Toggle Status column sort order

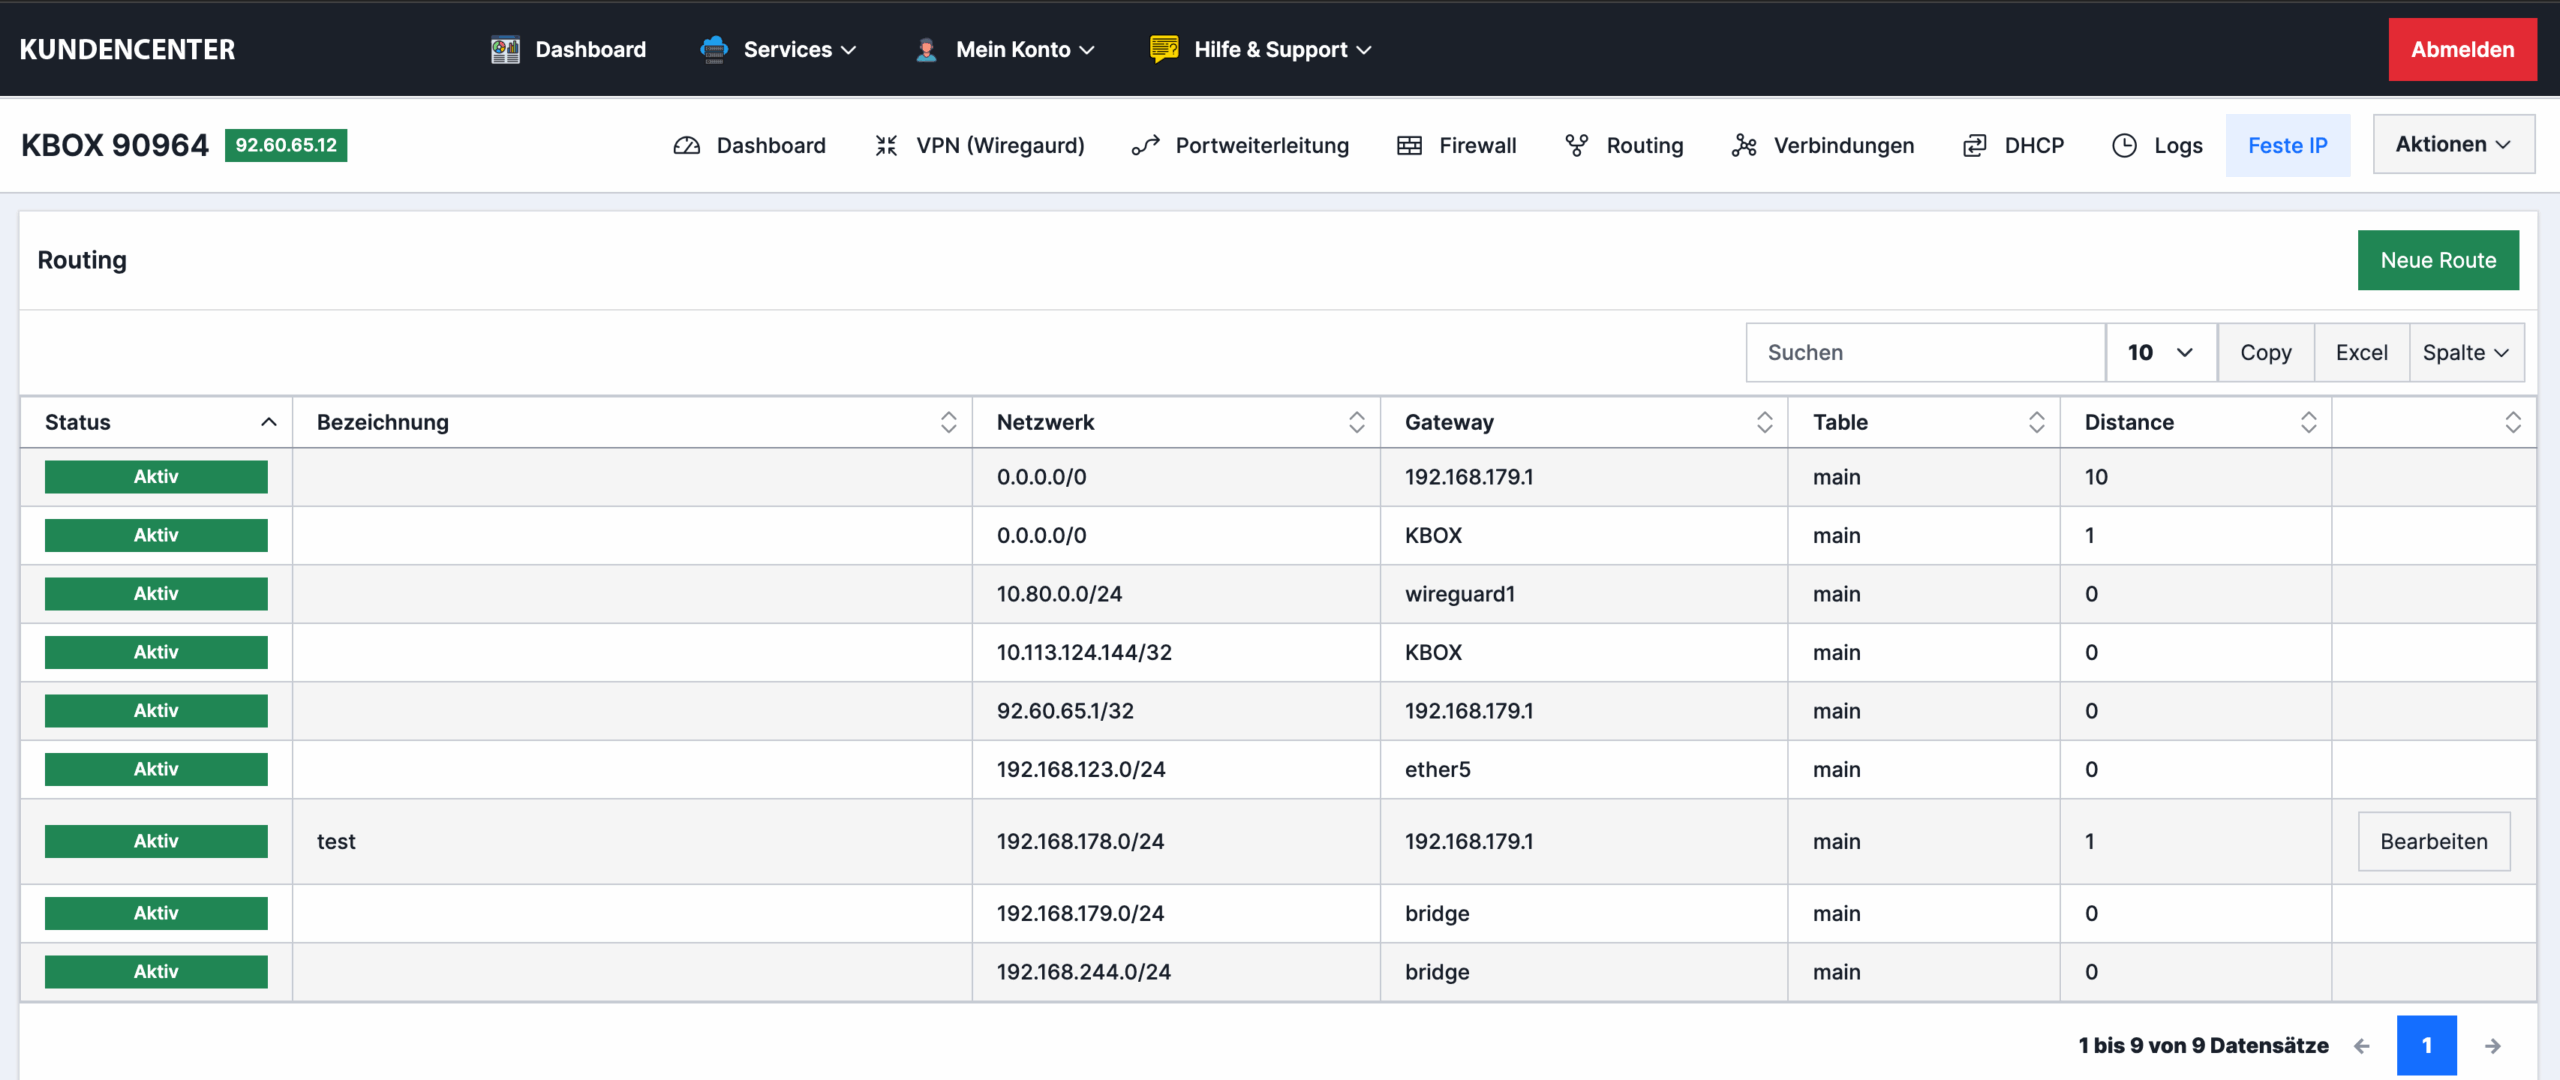point(268,422)
